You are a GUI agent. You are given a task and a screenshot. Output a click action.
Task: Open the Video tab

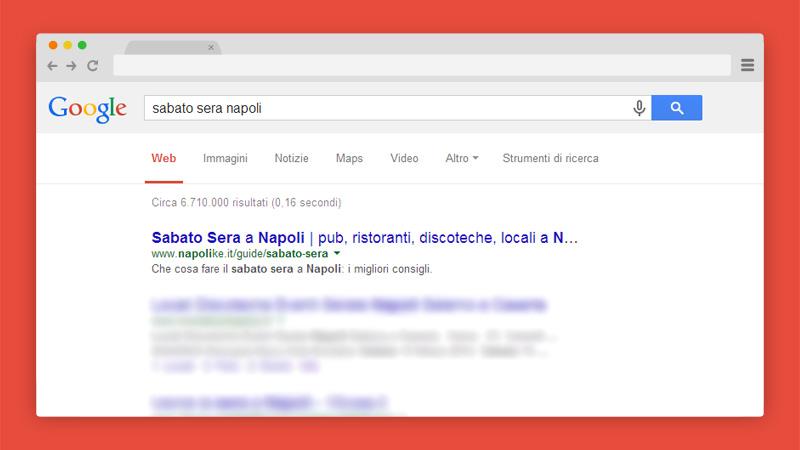tap(404, 158)
